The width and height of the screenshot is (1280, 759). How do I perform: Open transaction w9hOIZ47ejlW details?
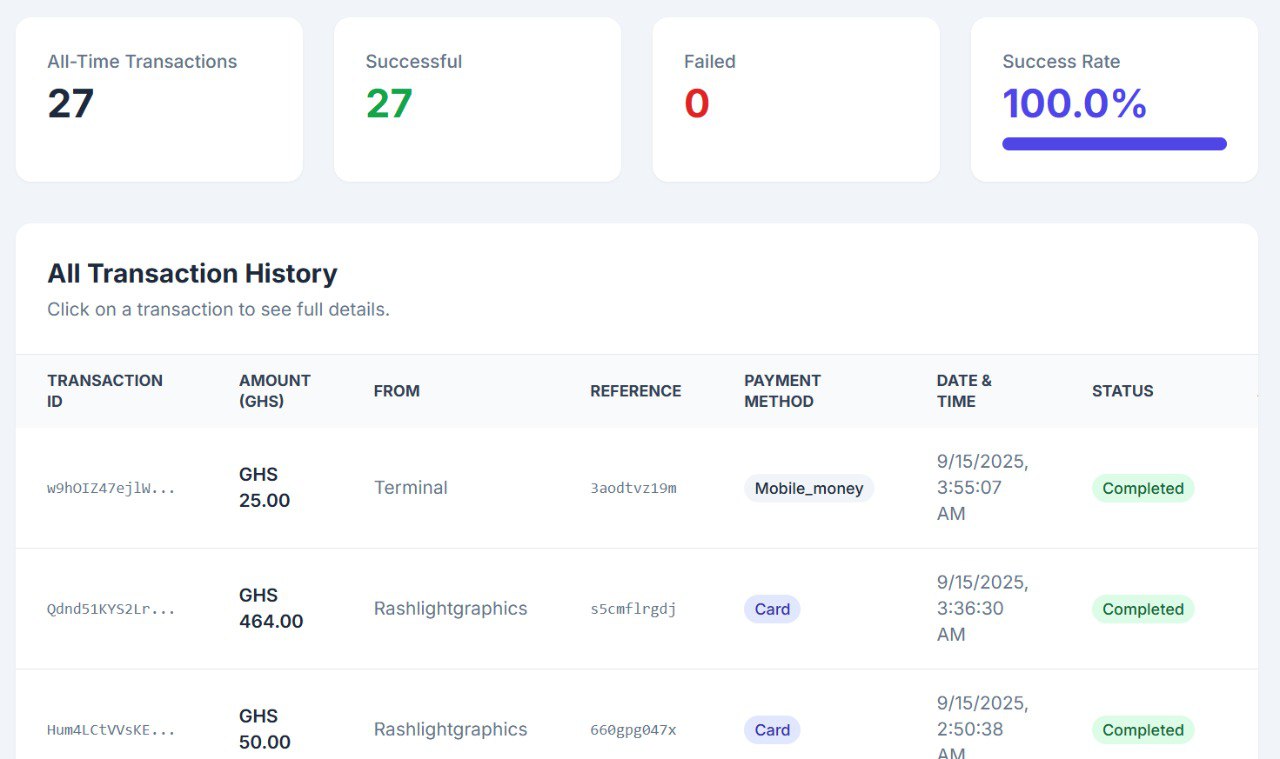(111, 488)
